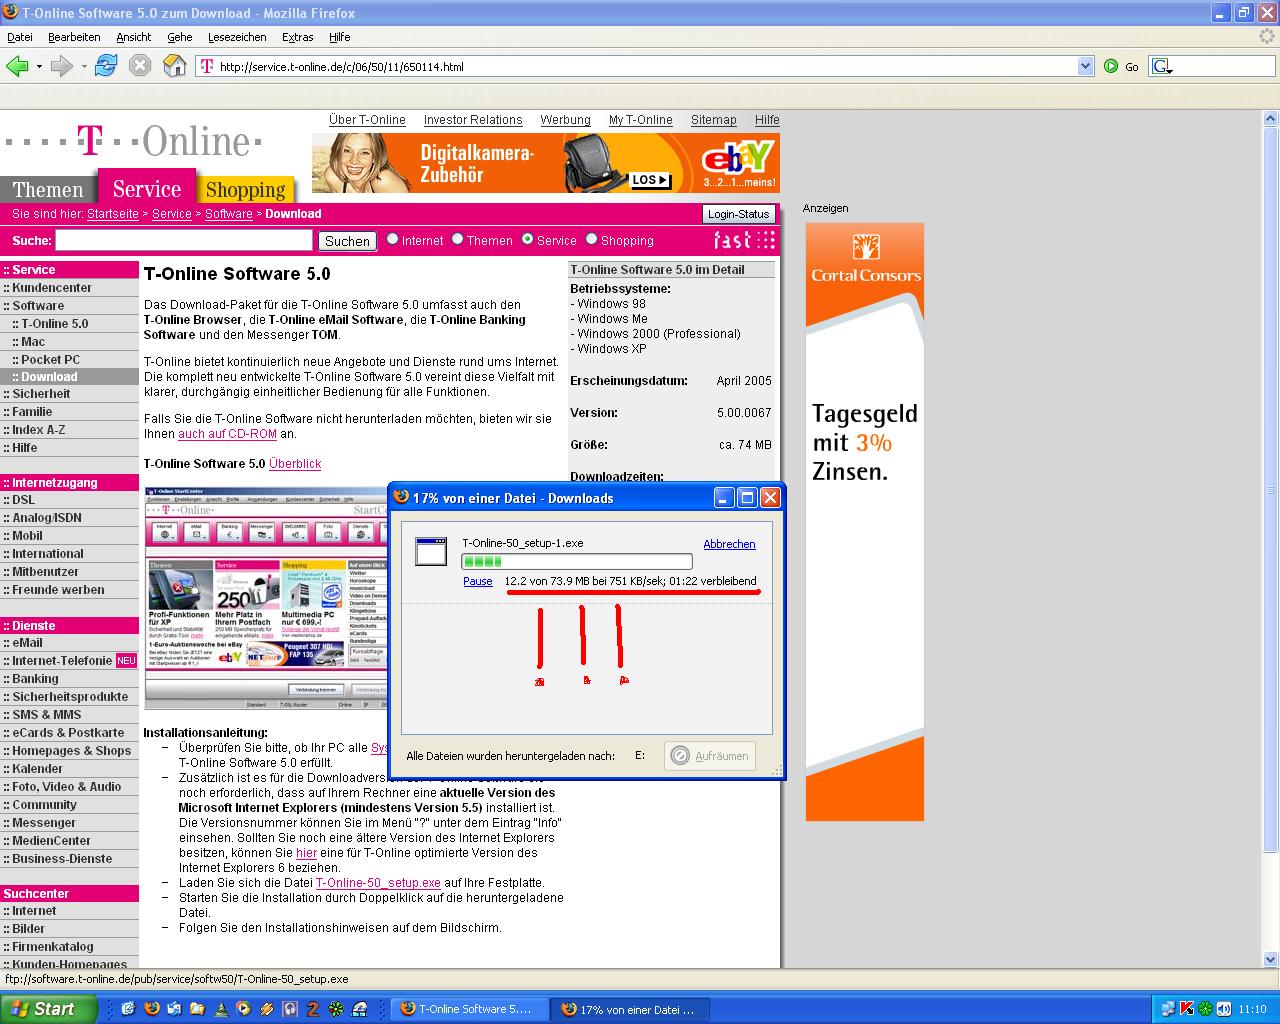Open the Back button history dropdown arrow

point(39,66)
